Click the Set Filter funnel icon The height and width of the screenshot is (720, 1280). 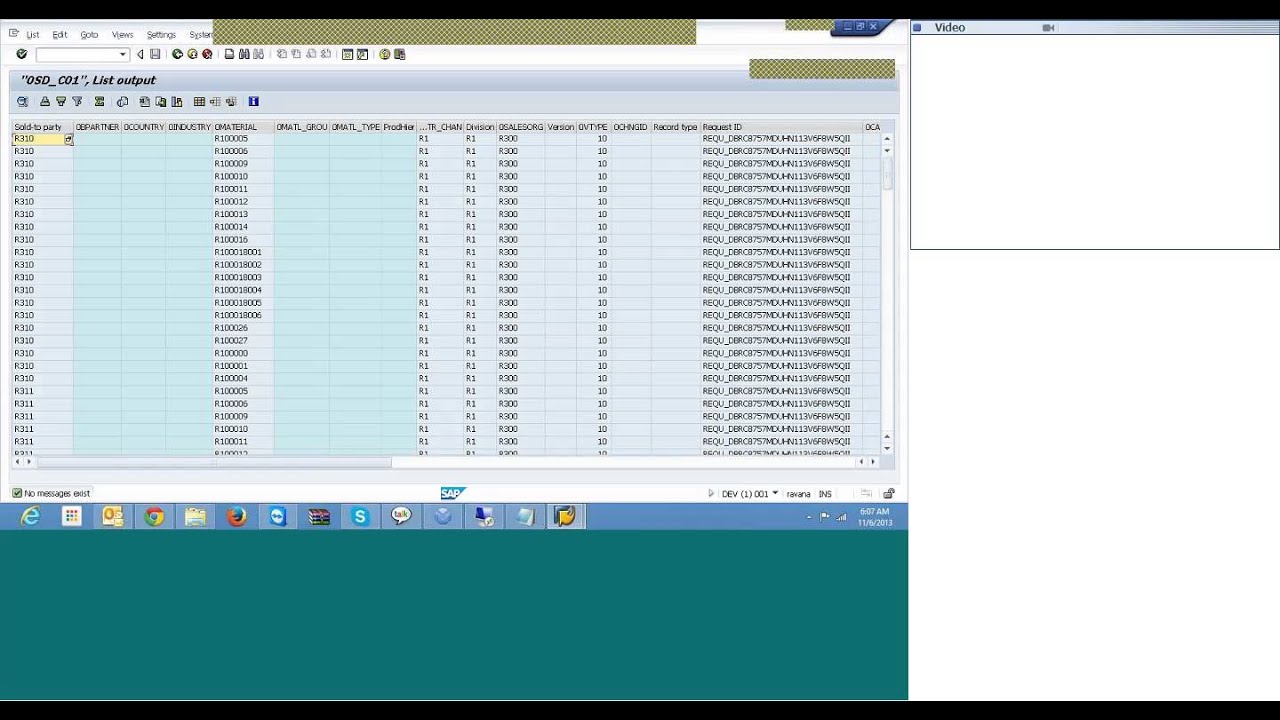pyautogui.click(x=77, y=101)
